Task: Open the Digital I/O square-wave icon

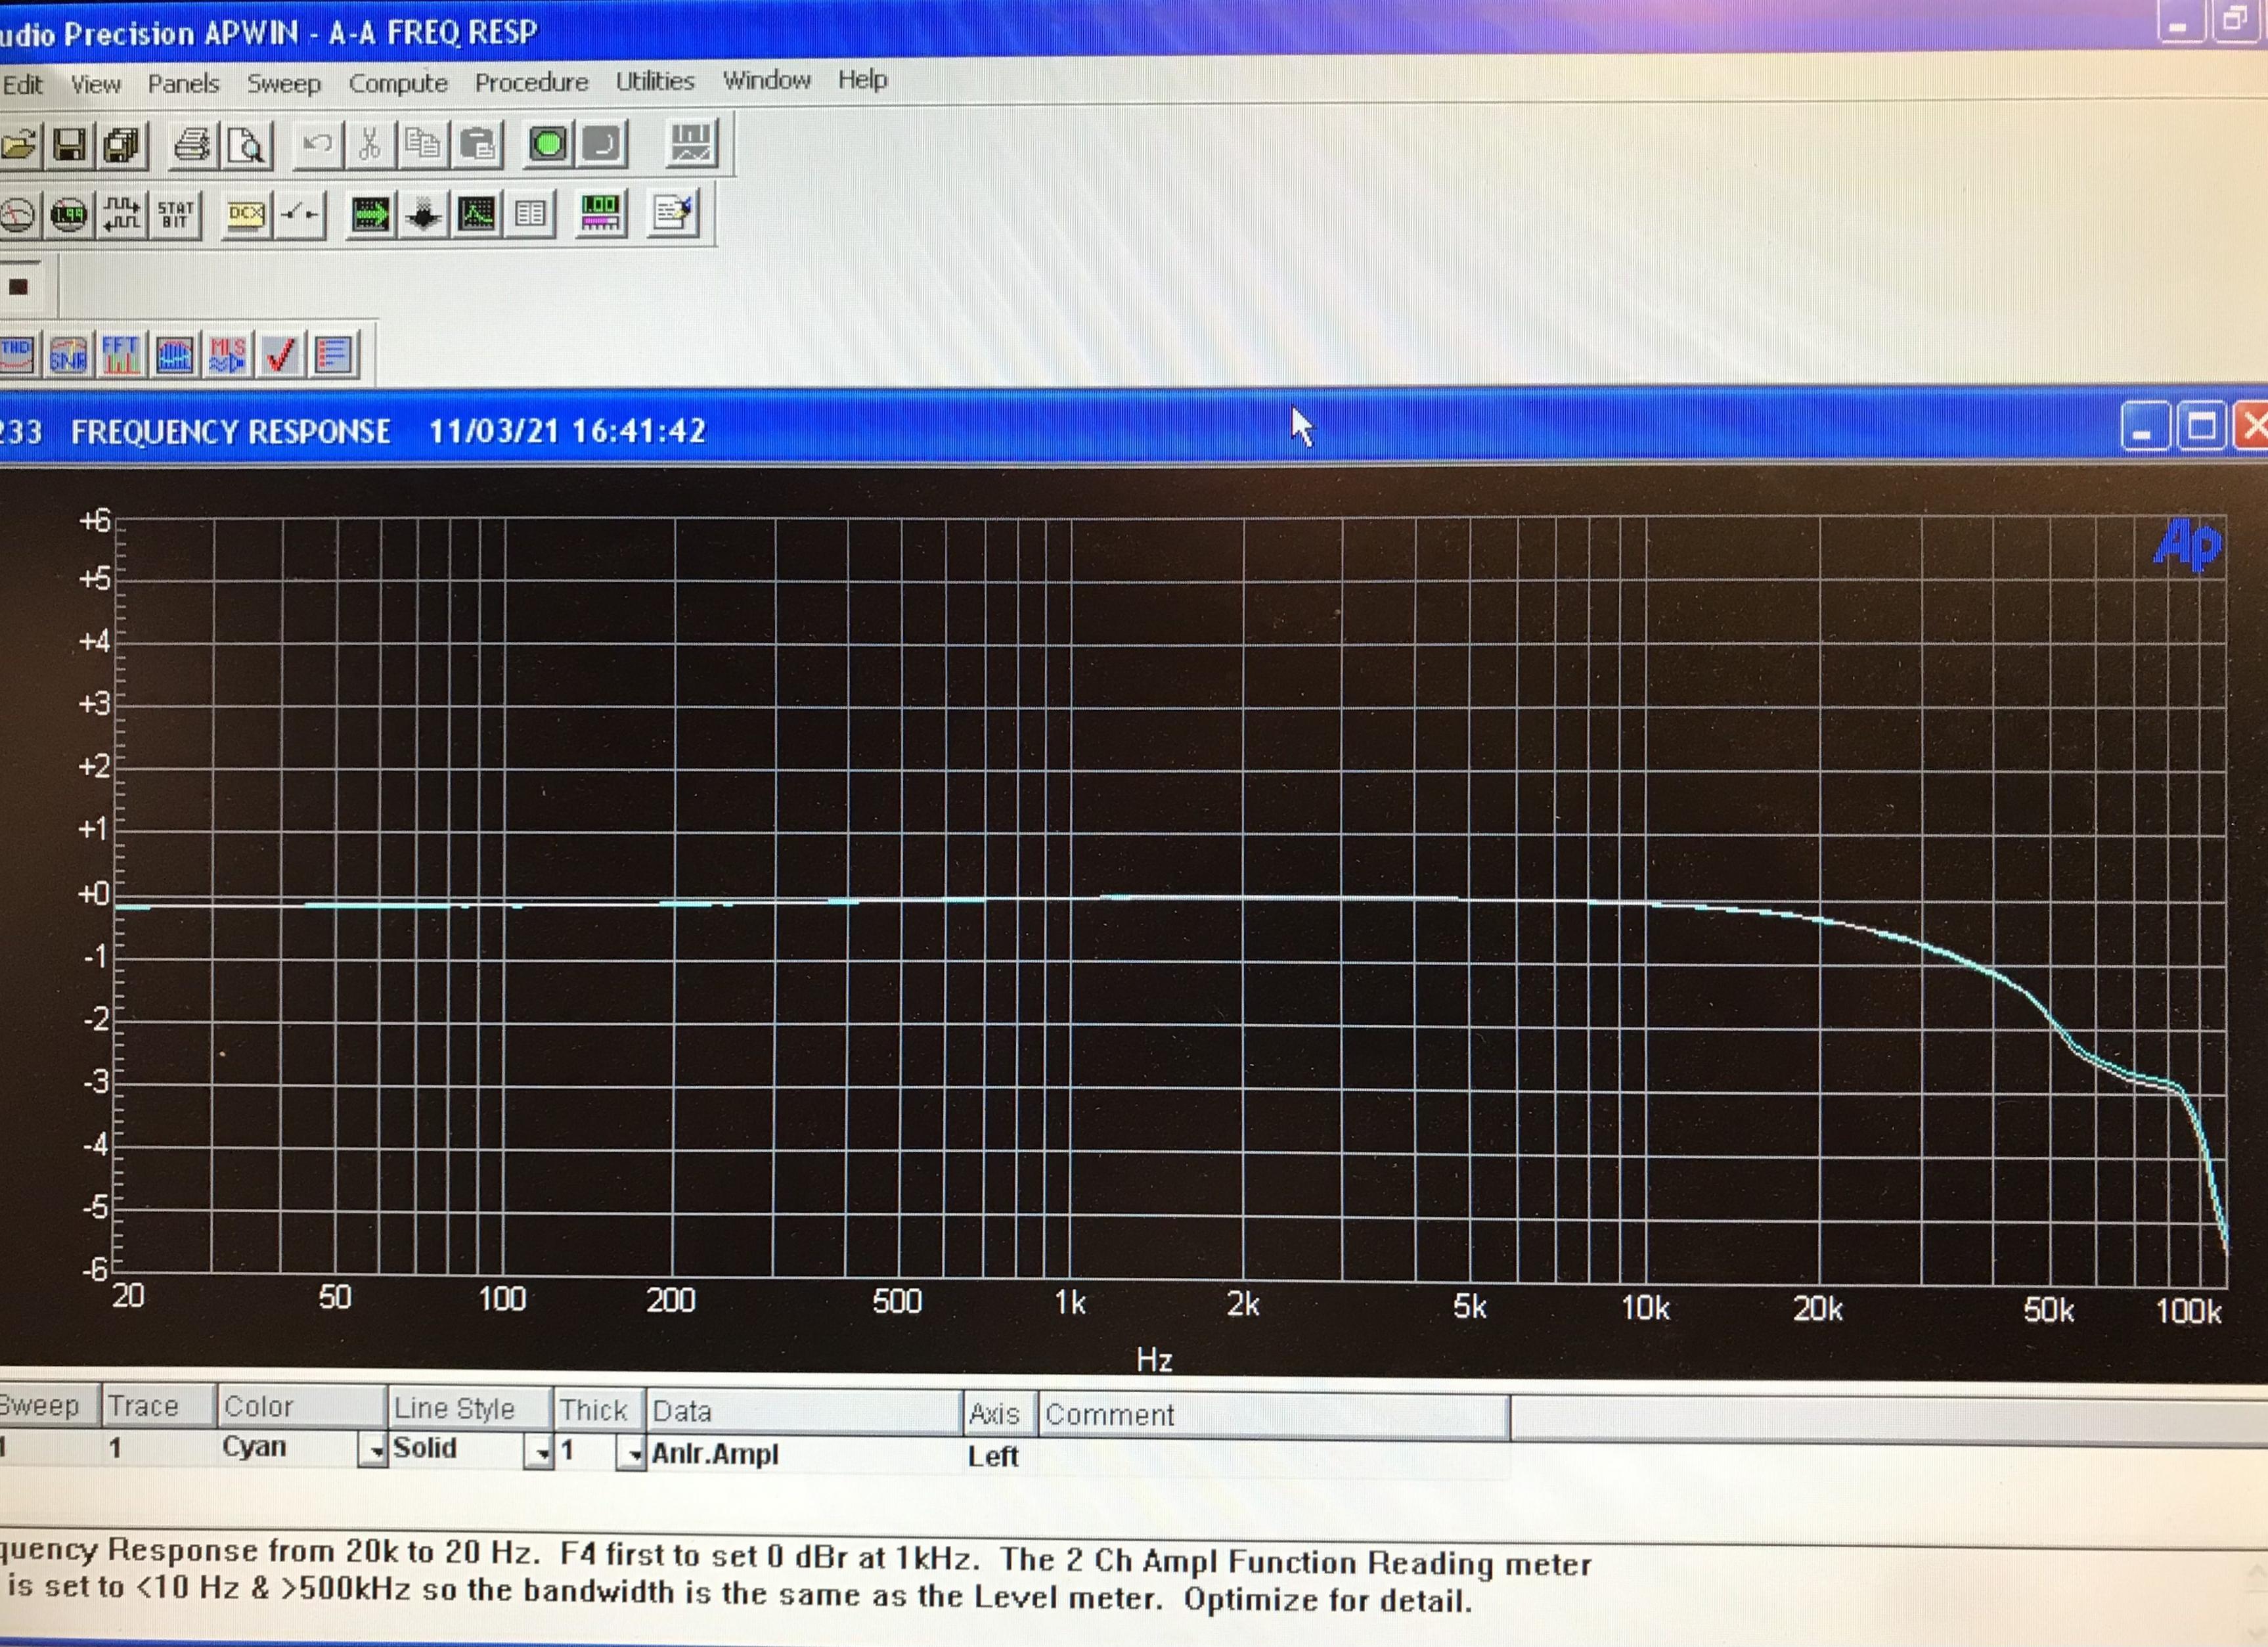Action: click(122, 214)
